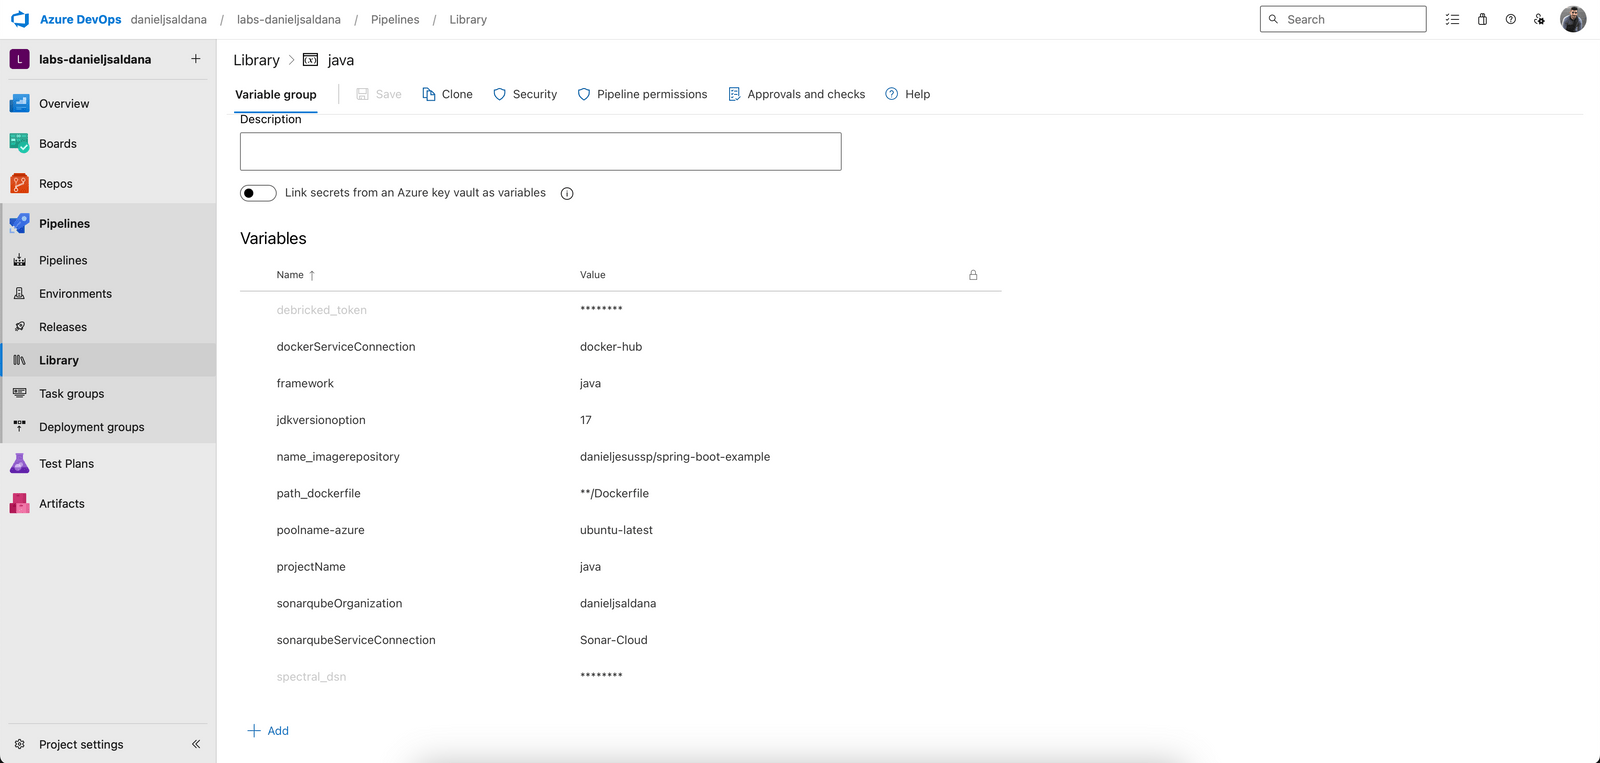Click the variable group icon beside java
This screenshot has width=1600, height=763.
311,60
